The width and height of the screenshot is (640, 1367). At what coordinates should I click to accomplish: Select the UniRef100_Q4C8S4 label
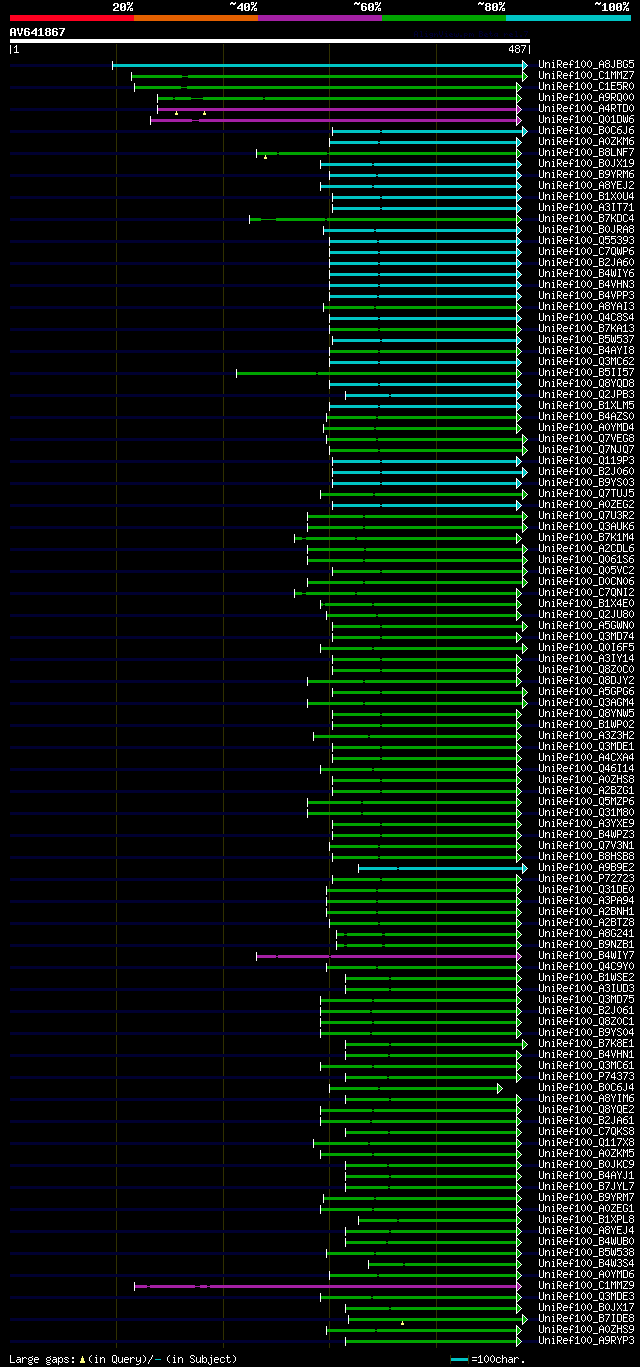[x=586, y=318]
